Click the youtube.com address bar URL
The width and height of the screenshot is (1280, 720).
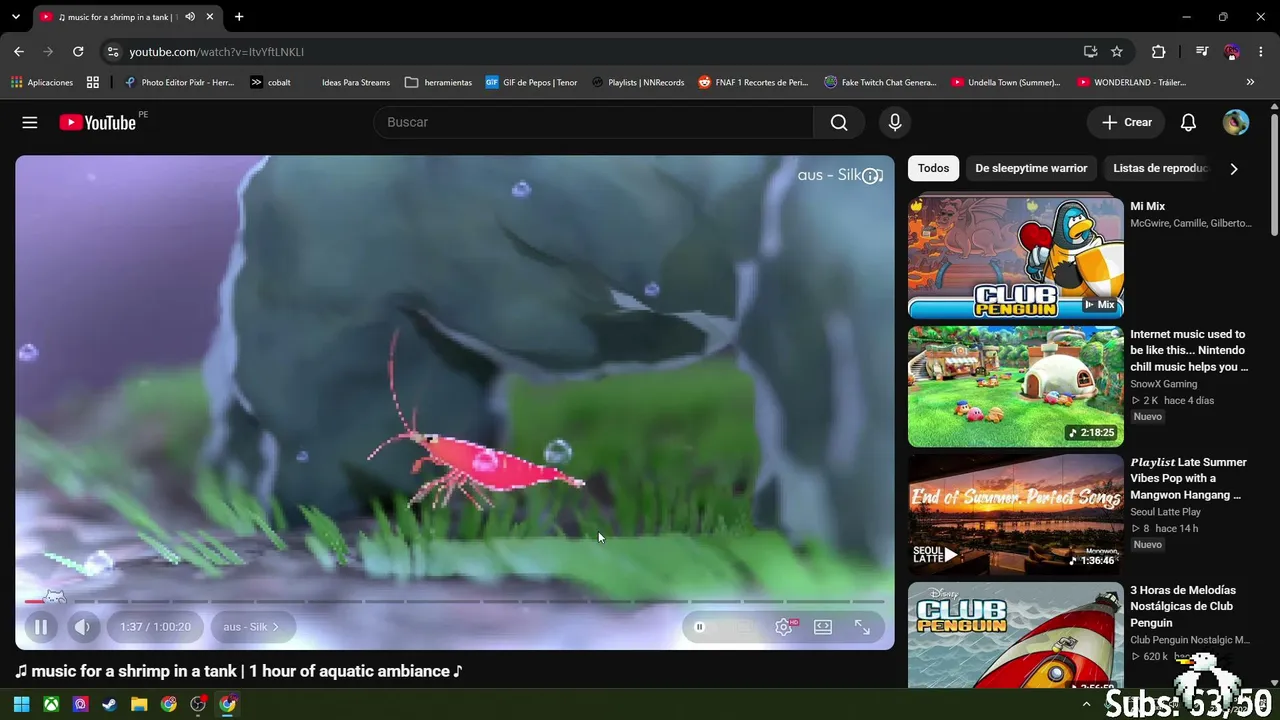pyautogui.click(x=216, y=52)
